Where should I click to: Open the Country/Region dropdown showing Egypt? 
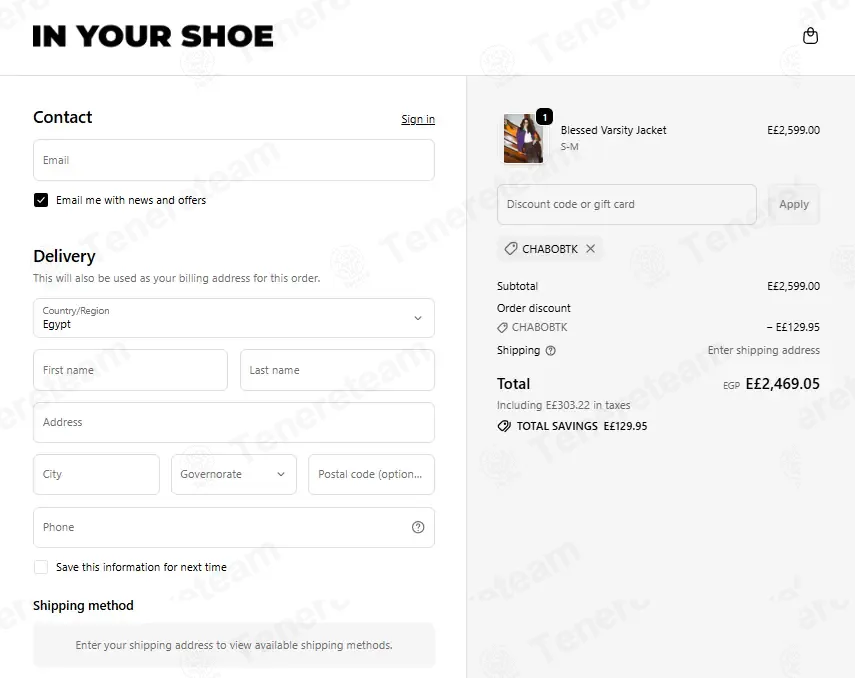point(234,318)
